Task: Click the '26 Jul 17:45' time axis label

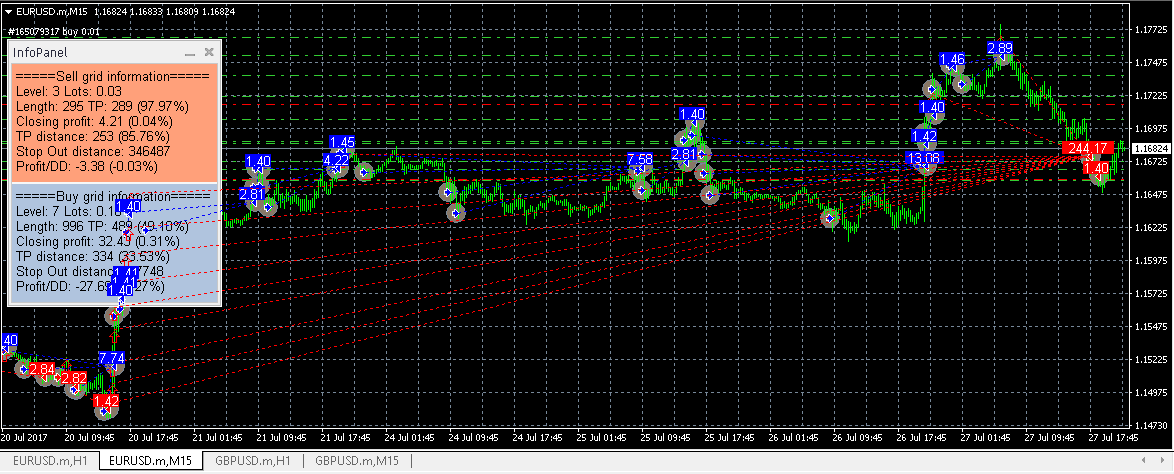Action: pos(920,437)
